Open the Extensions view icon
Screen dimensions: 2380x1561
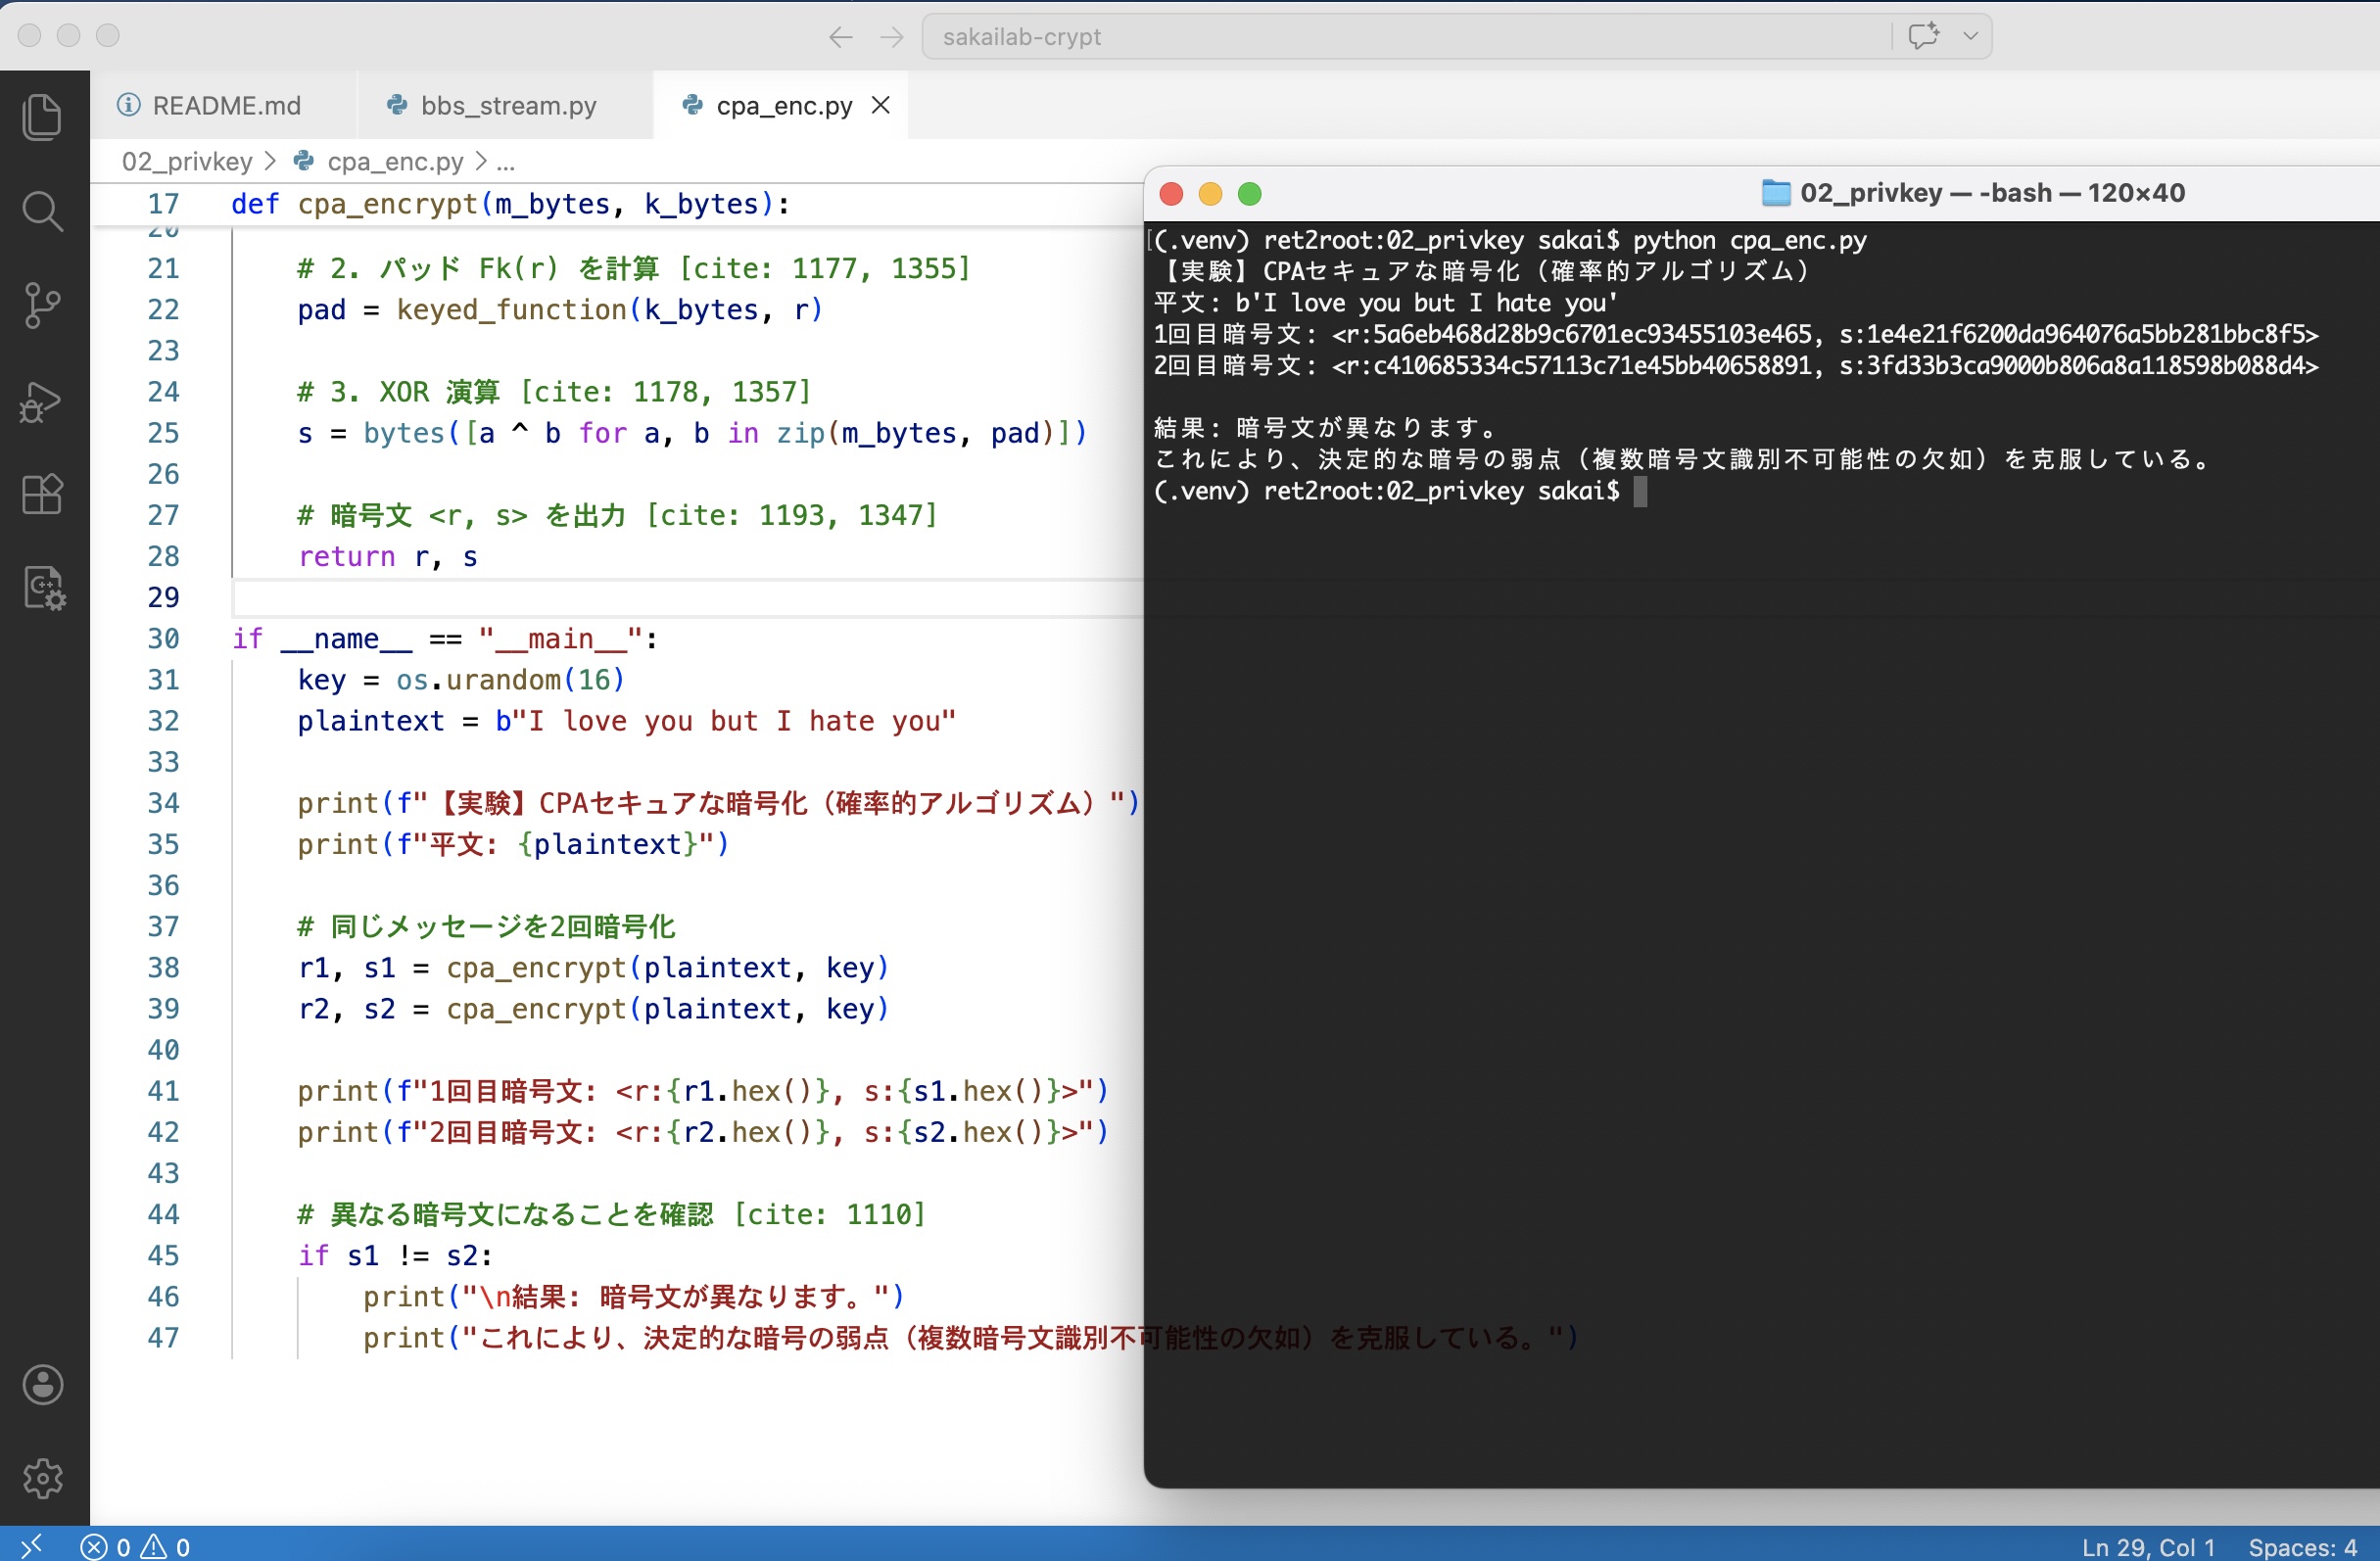[x=42, y=494]
